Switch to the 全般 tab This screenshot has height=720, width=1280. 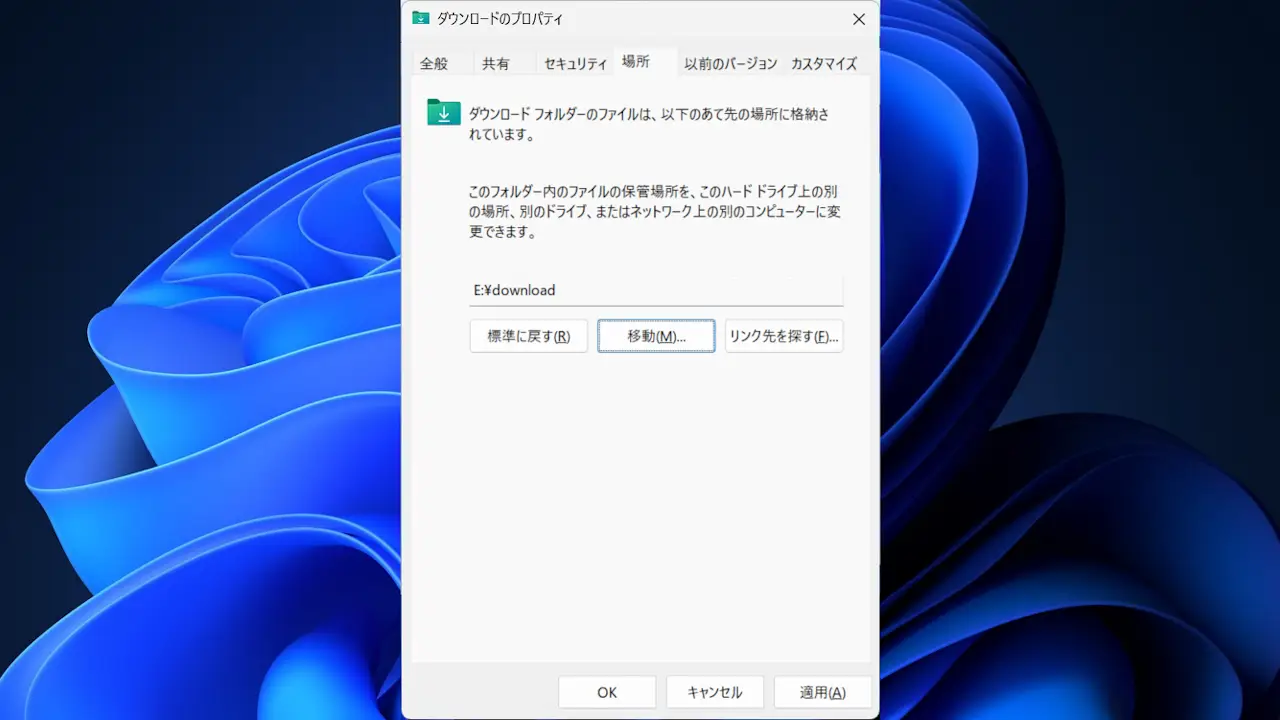pyautogui.click(x=434, y=63)
